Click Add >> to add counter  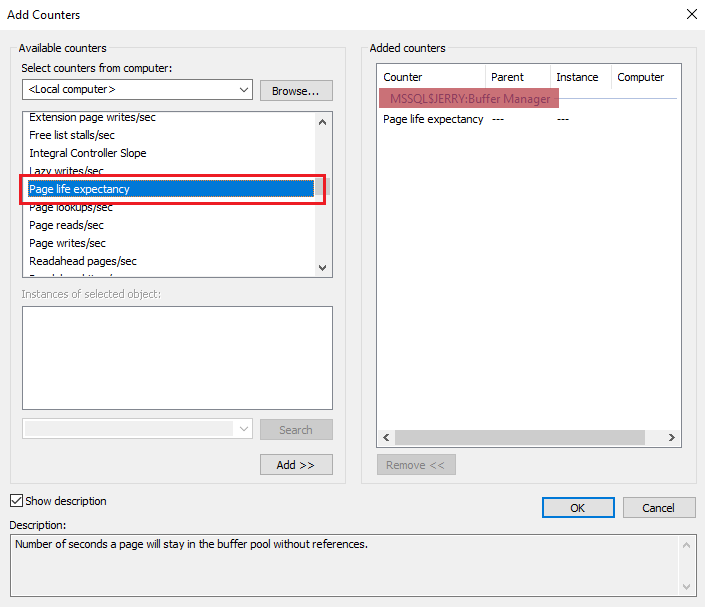tap(296, 465)
